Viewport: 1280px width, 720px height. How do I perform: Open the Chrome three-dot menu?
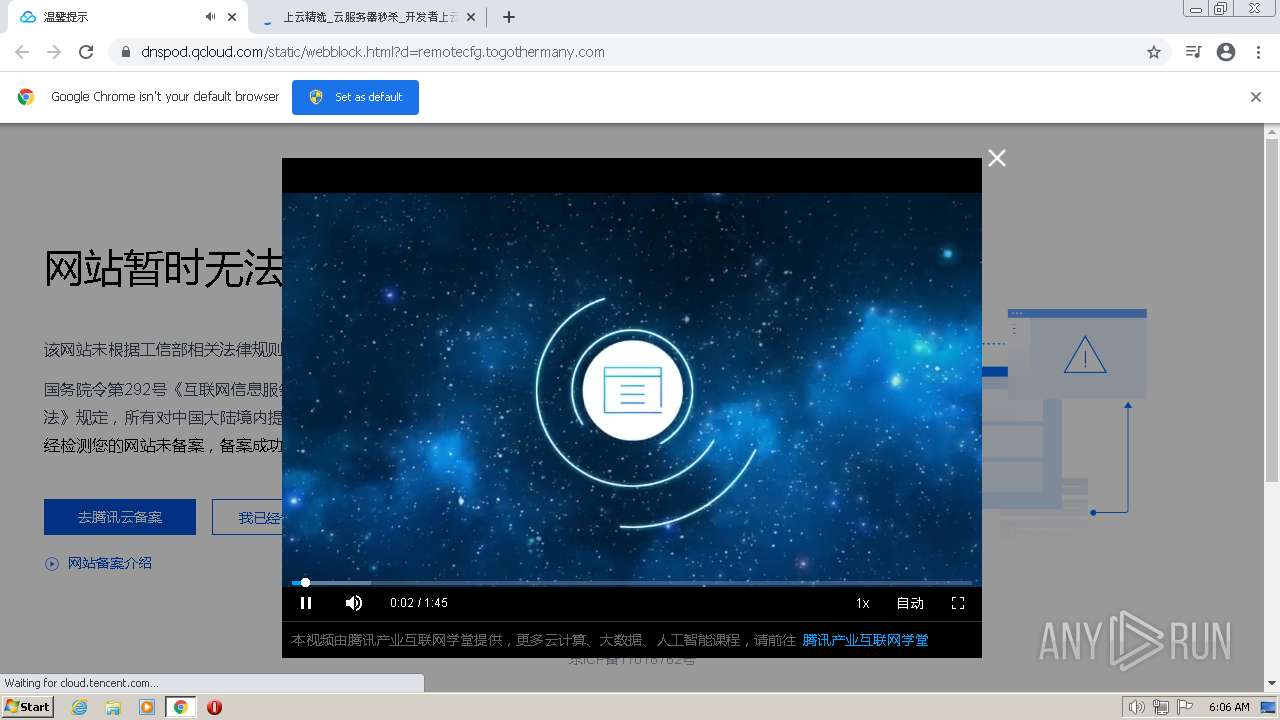[x=1258, y=52]
